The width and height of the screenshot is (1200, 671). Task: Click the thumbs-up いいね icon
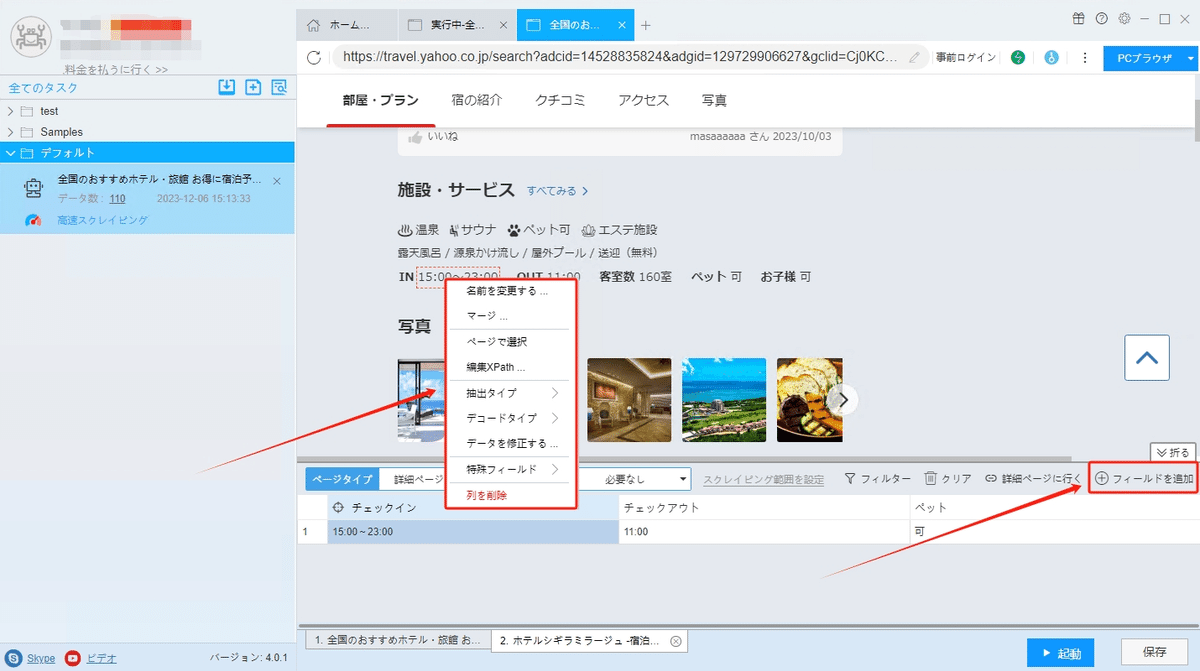coord(414,136)
